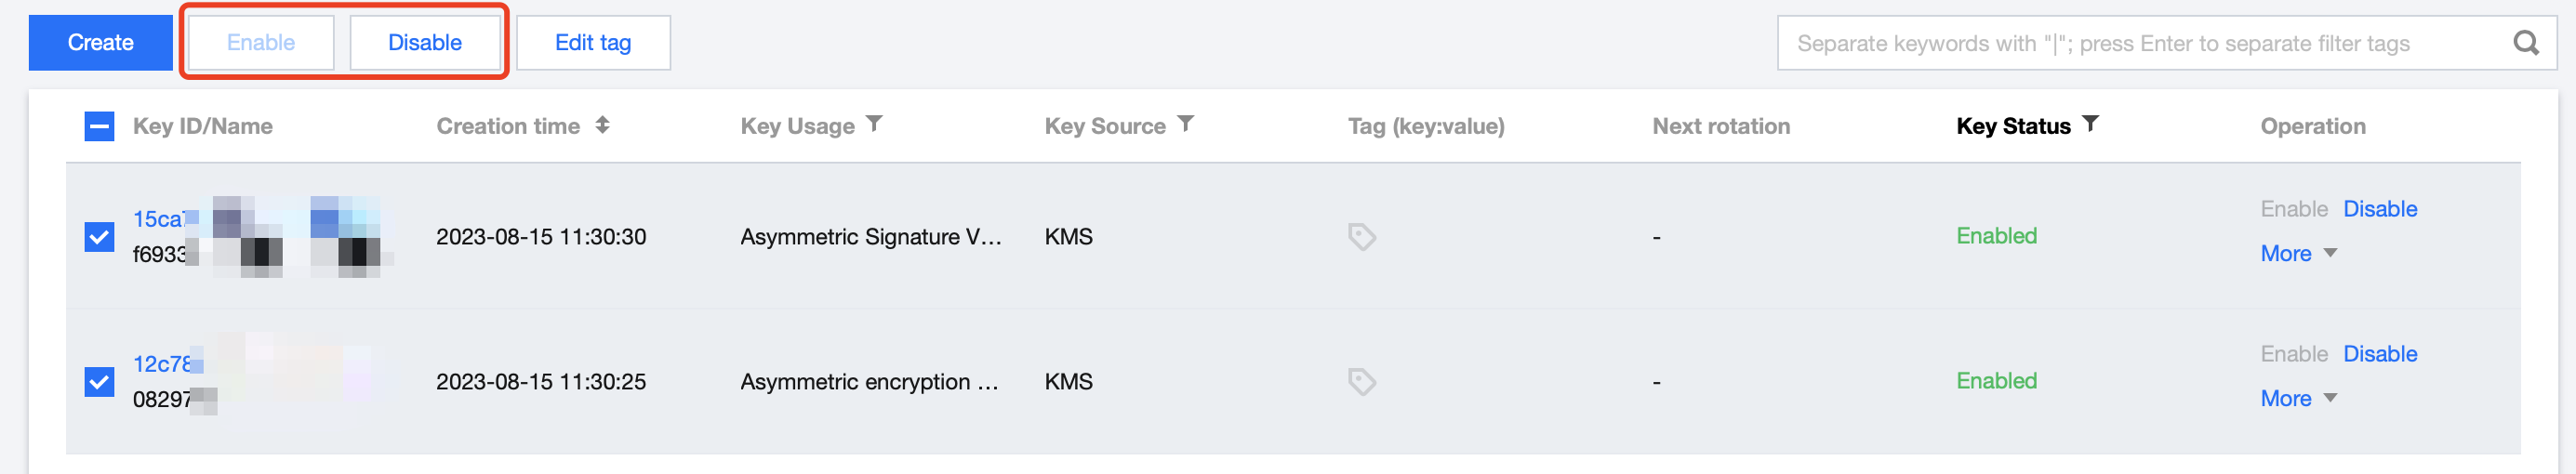The width and height of the screenshot is (2576, 474).
Task: Uncheck the 15ca key row checkbox
Action: tap(100, 237)
